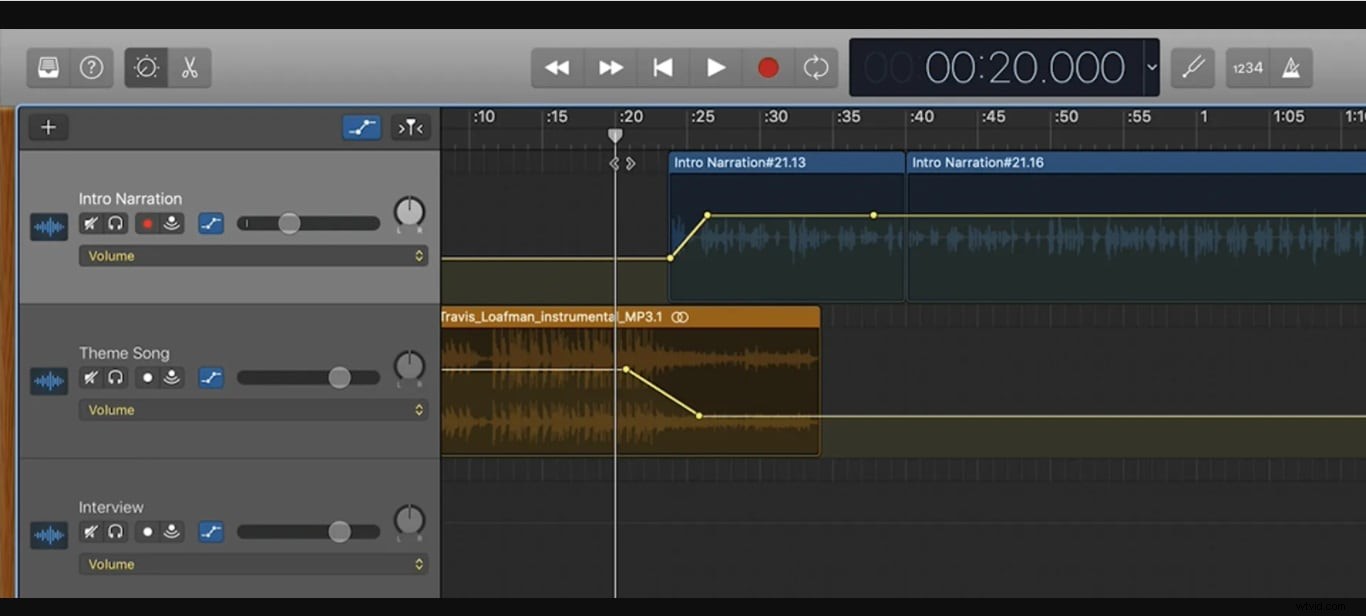Open the Volume automation dropdown on Intro Narration
Viewport: 1366px width, 616px height.
(x=253, y=256)
